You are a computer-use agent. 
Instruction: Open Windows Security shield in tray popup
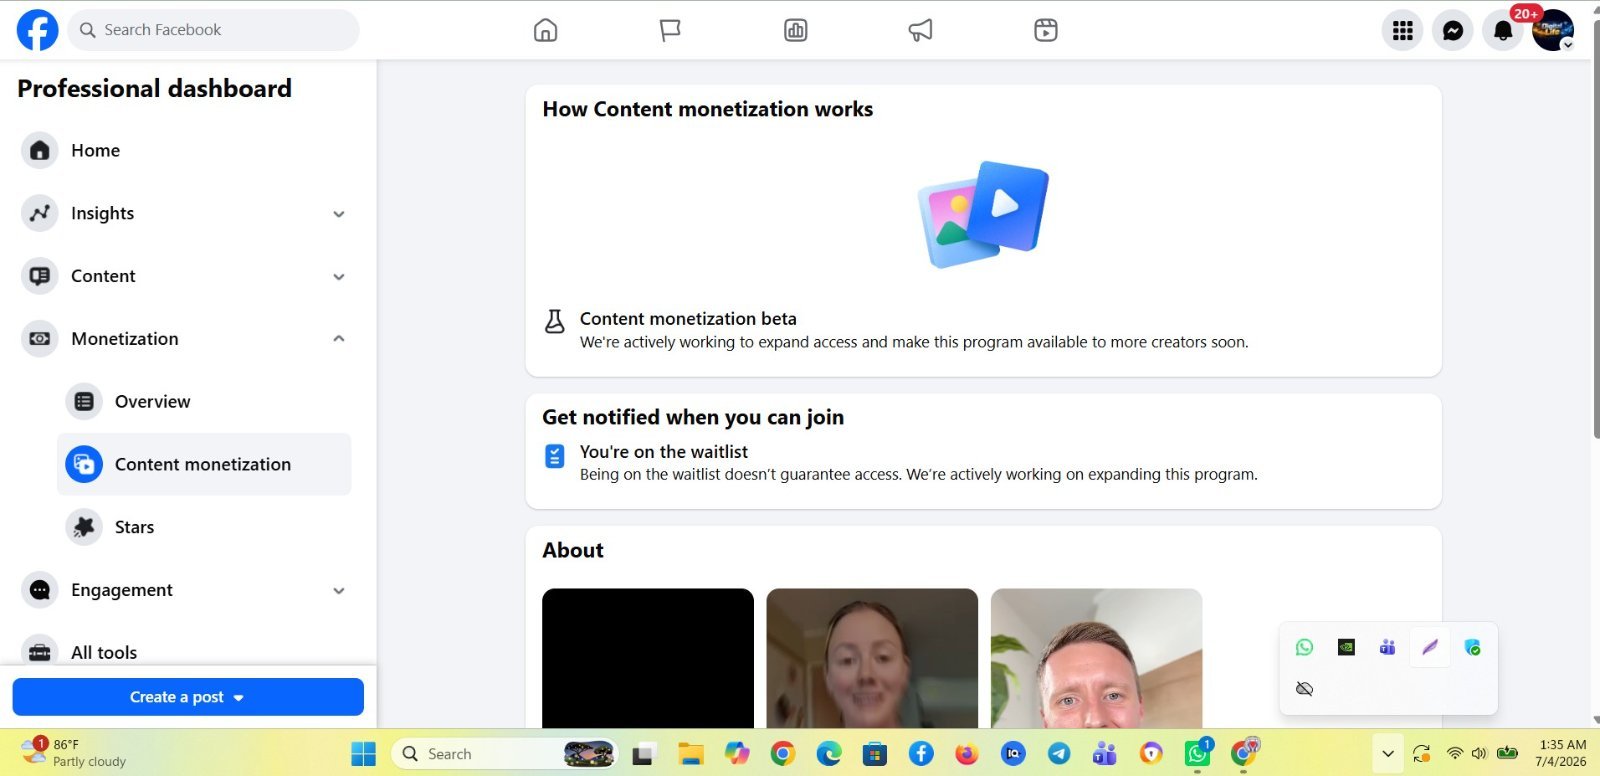1472,647
